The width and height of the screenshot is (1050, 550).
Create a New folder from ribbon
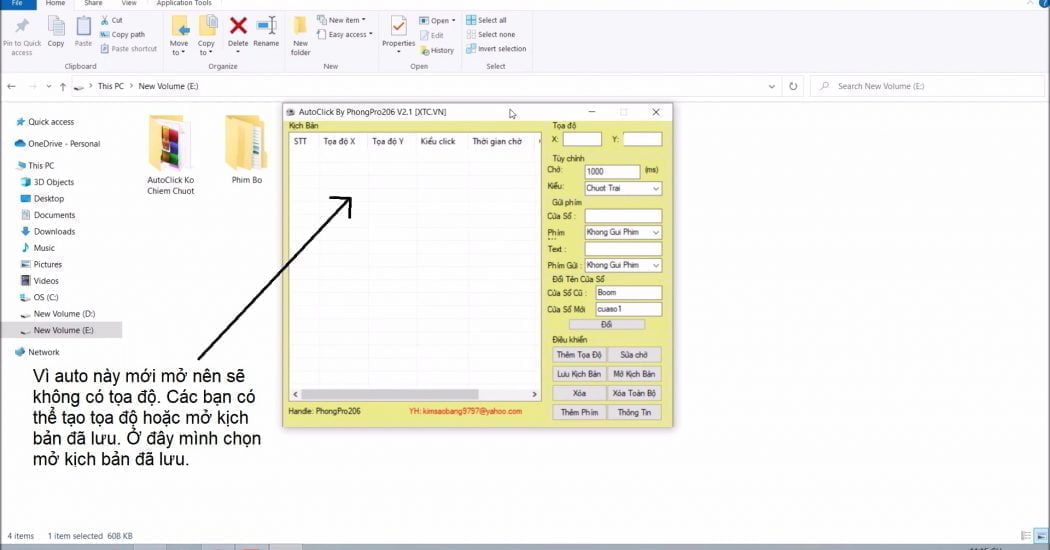301,36
